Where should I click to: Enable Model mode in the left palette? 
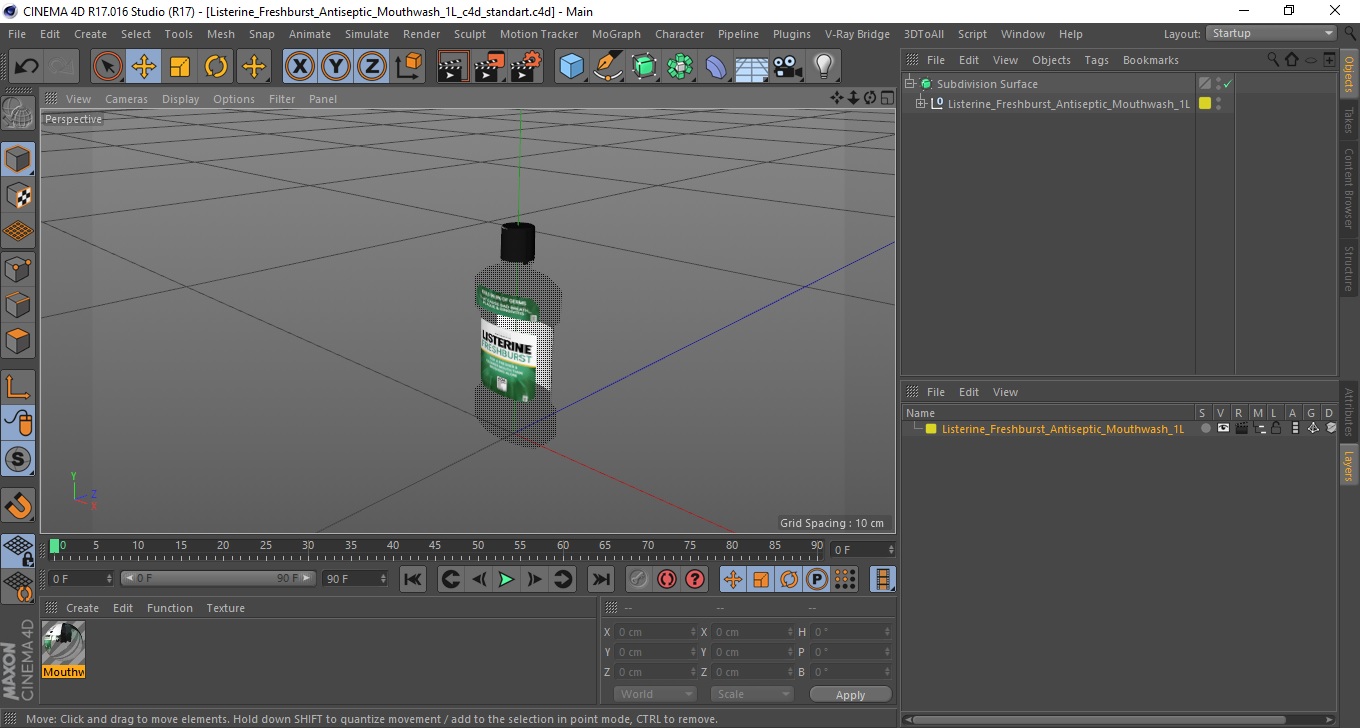click(x=18, y=159)
